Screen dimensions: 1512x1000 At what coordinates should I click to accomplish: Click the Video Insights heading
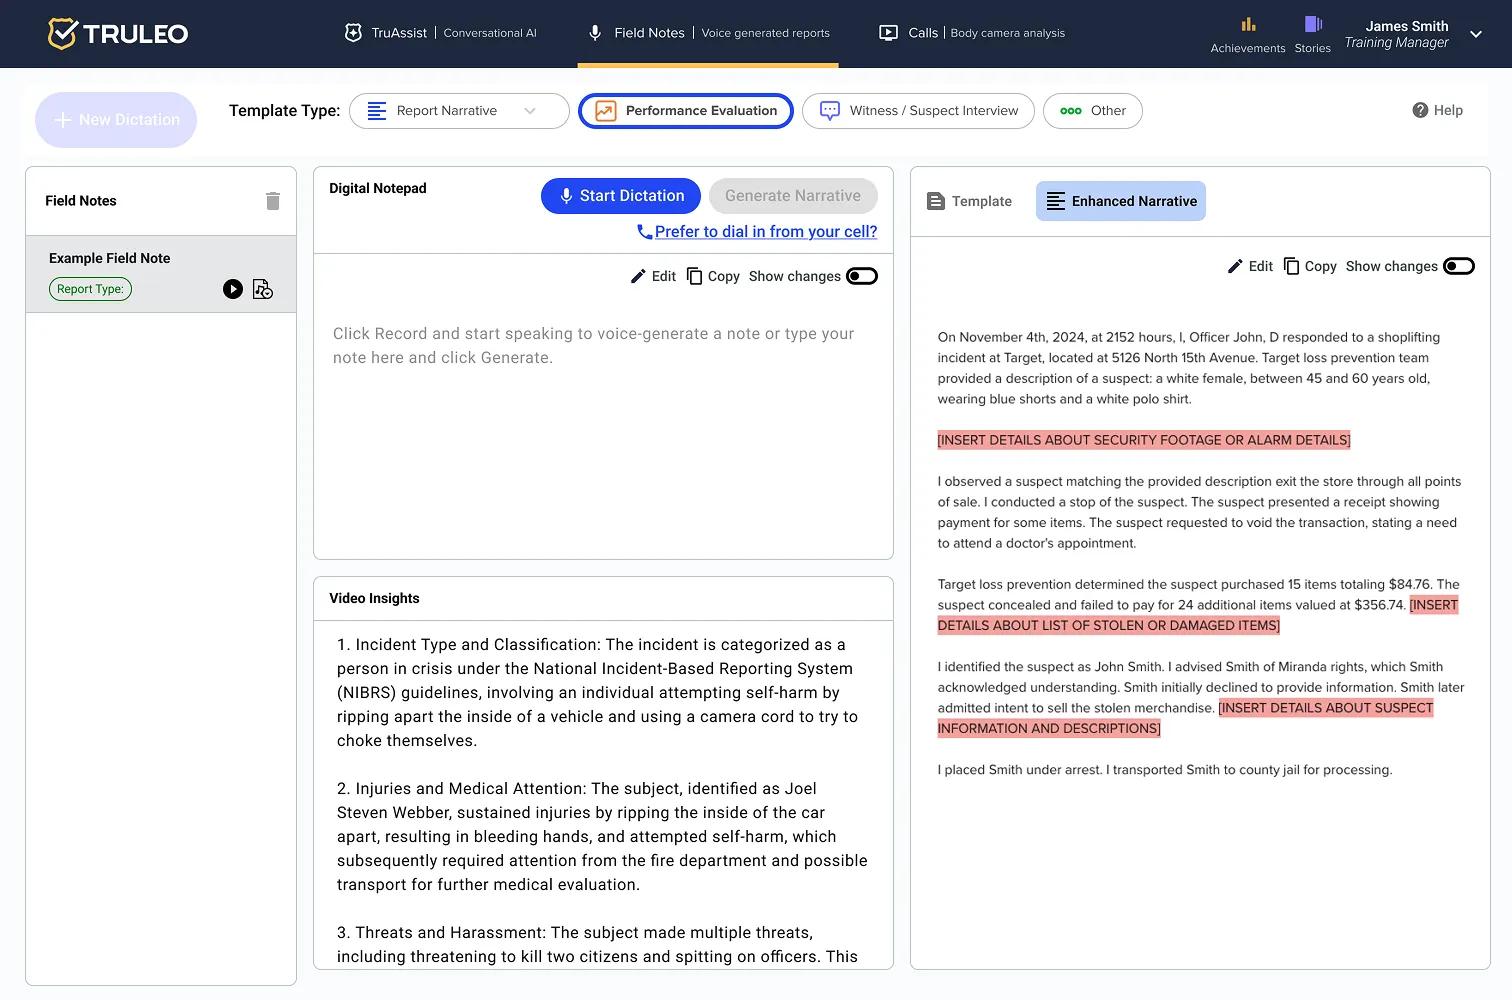[x=374, y=598]
